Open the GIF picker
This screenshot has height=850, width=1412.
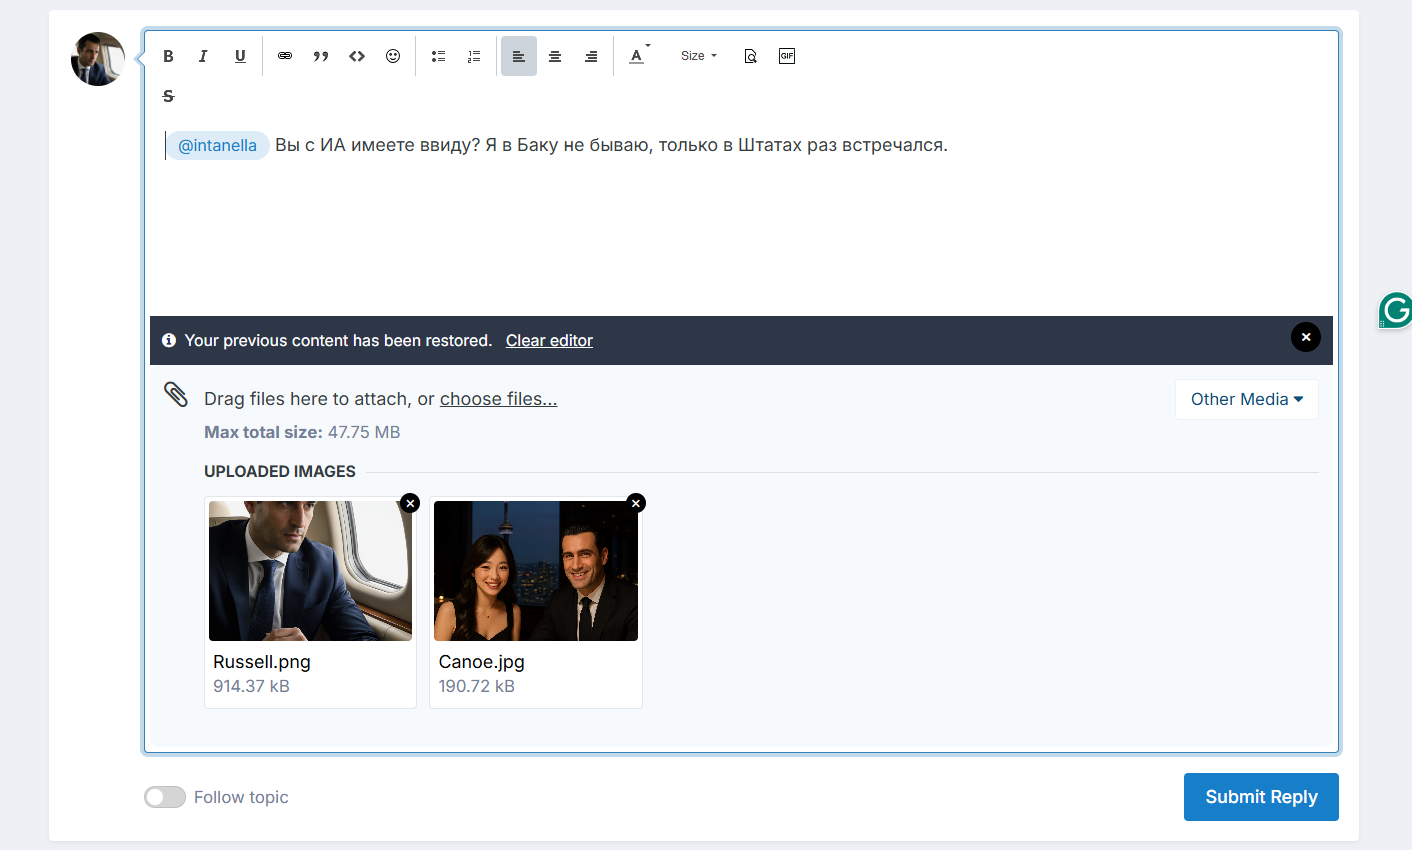(x=787, y=56)
